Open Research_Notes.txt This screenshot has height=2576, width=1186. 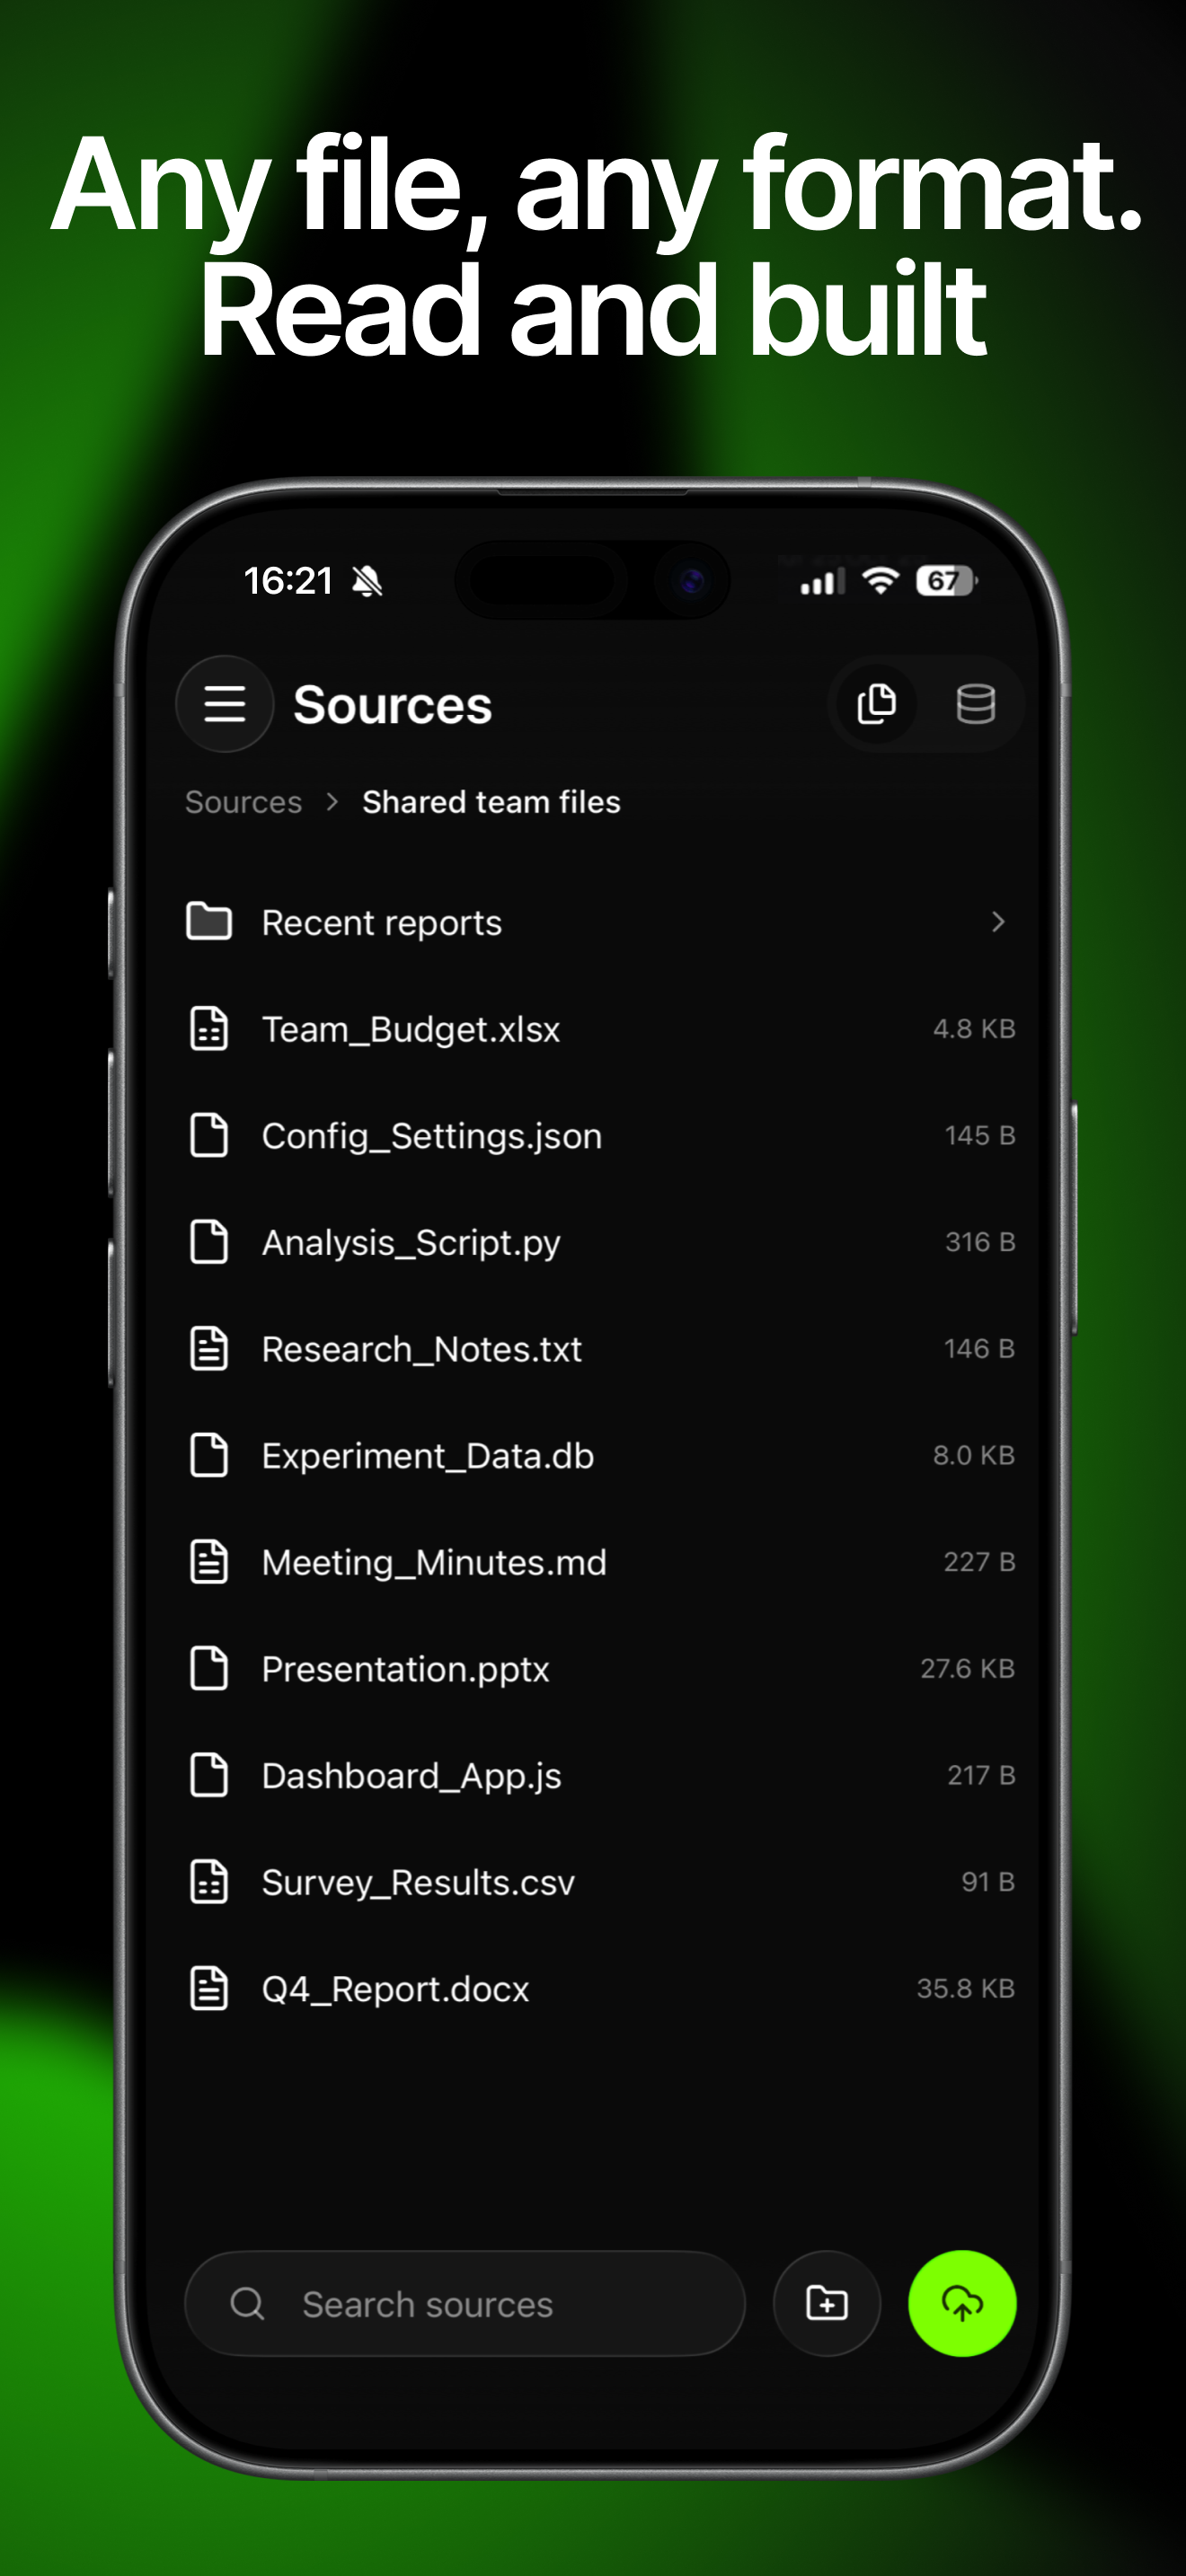point(600,1349)
